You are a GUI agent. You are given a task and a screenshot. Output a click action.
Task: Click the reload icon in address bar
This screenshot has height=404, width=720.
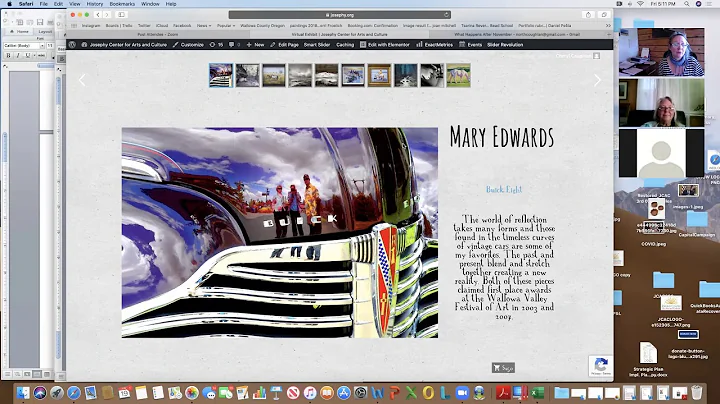click(446, 15)
